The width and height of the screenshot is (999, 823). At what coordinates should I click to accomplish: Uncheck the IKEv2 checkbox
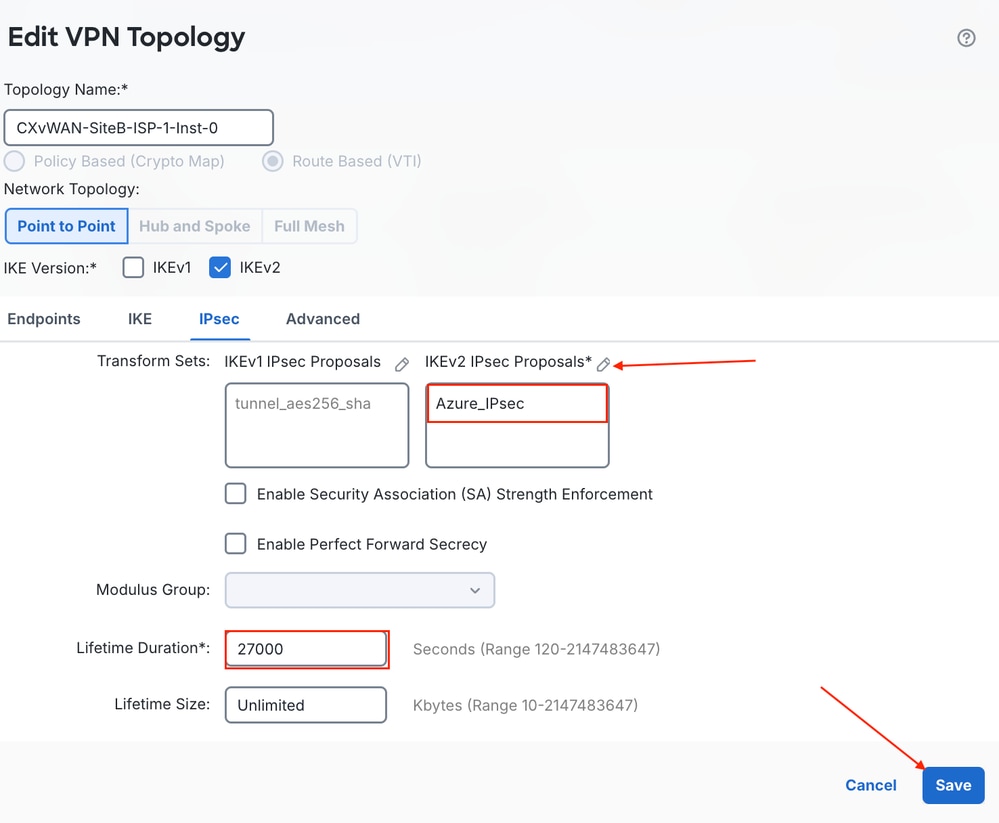tap(220, 268)
